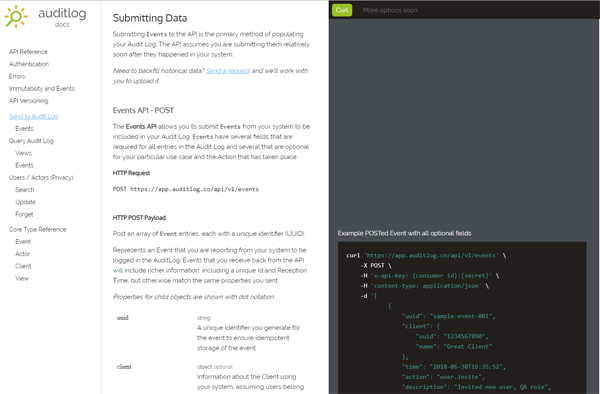The width and height of the screenshot is (600, 394).
Task: Go to Core Type Reference section
Action: pyautogui.click(x=38, y=230)
